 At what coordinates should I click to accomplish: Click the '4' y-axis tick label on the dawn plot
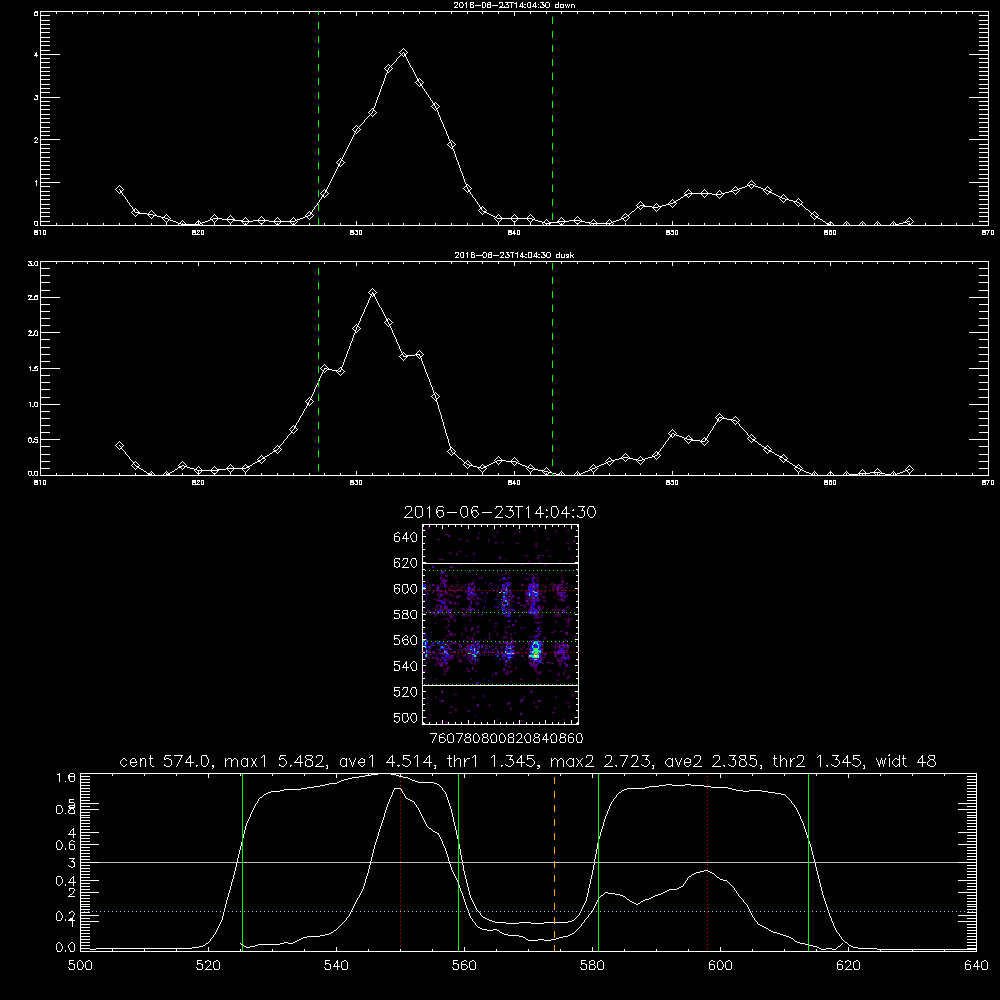pos(36,55)
